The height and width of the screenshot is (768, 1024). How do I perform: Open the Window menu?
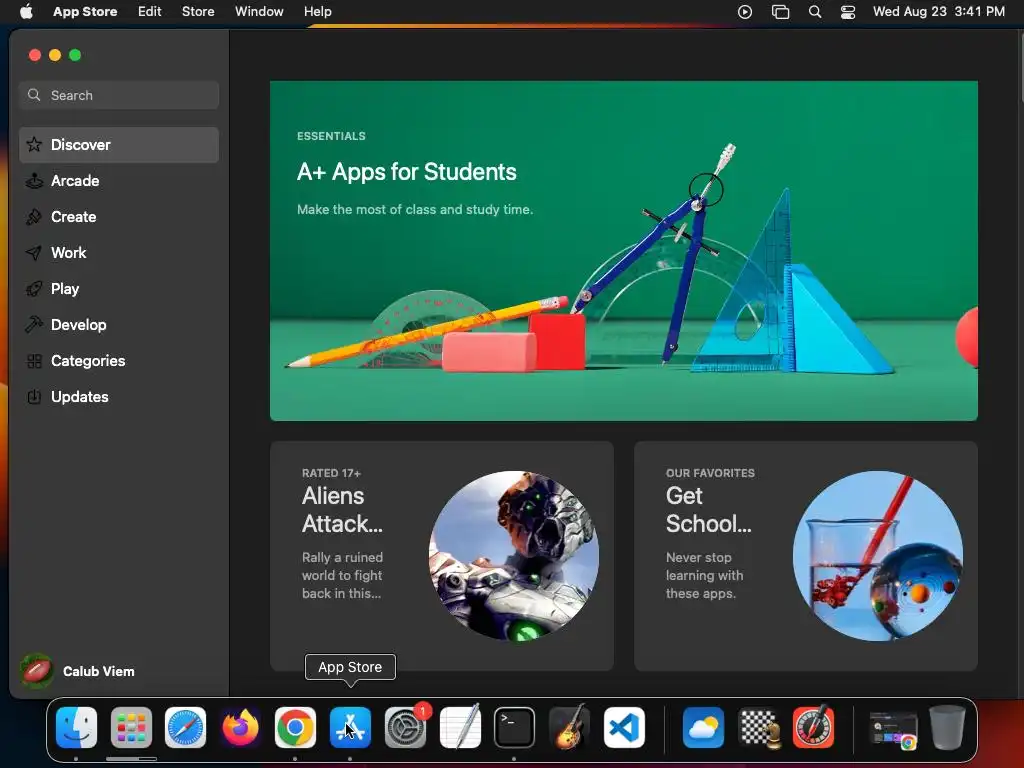(259, 11)
